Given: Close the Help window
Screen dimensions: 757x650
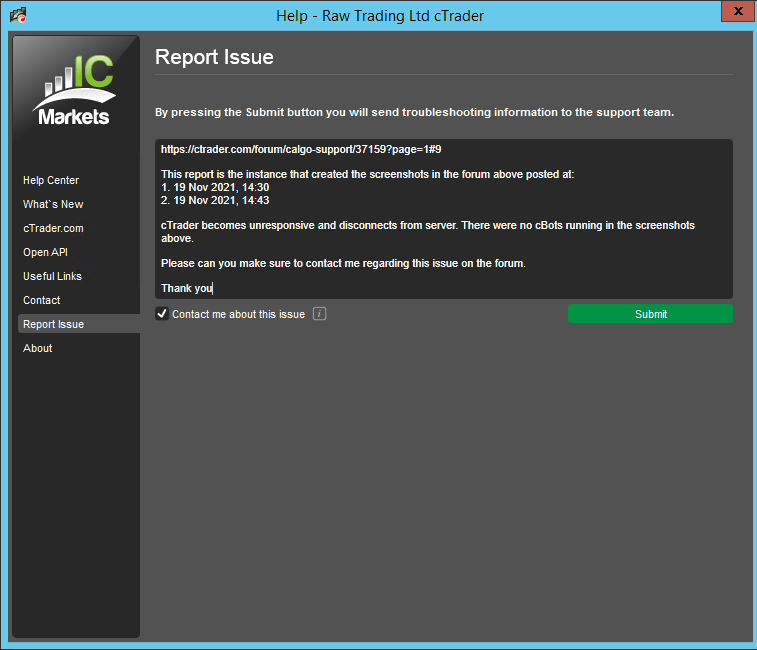Looking at the screenshot, I should (738, 11).
